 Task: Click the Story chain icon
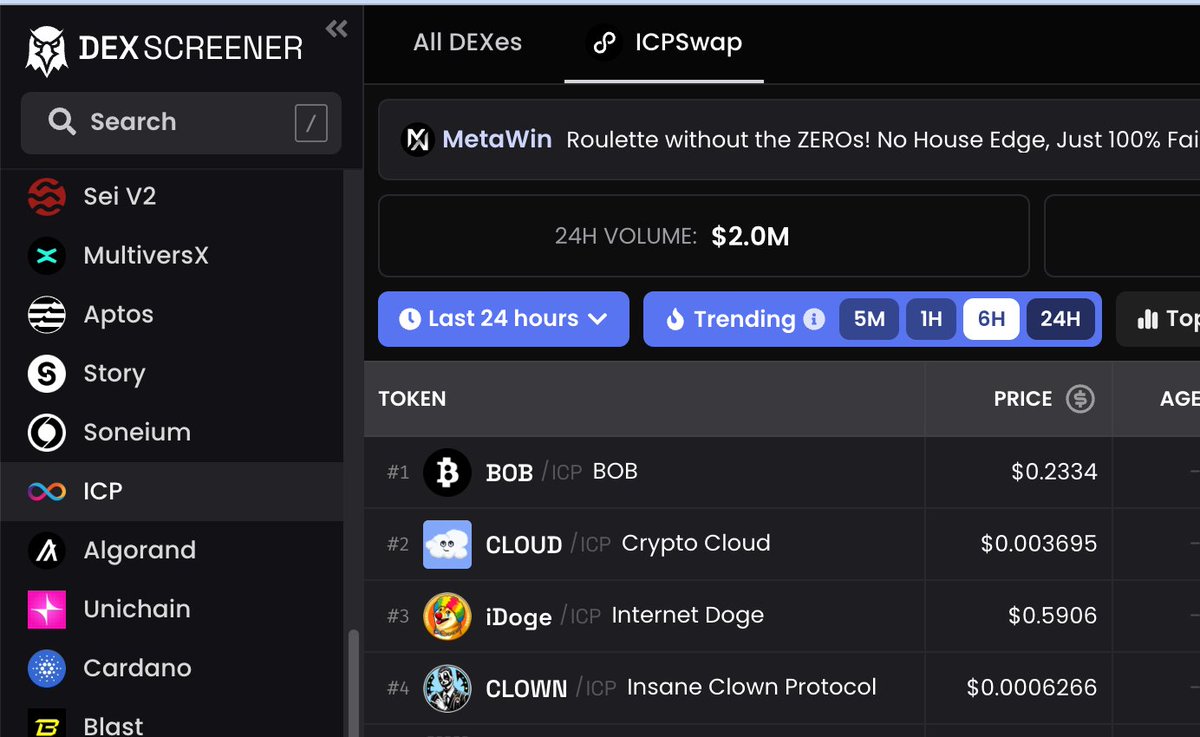[46, 374]
